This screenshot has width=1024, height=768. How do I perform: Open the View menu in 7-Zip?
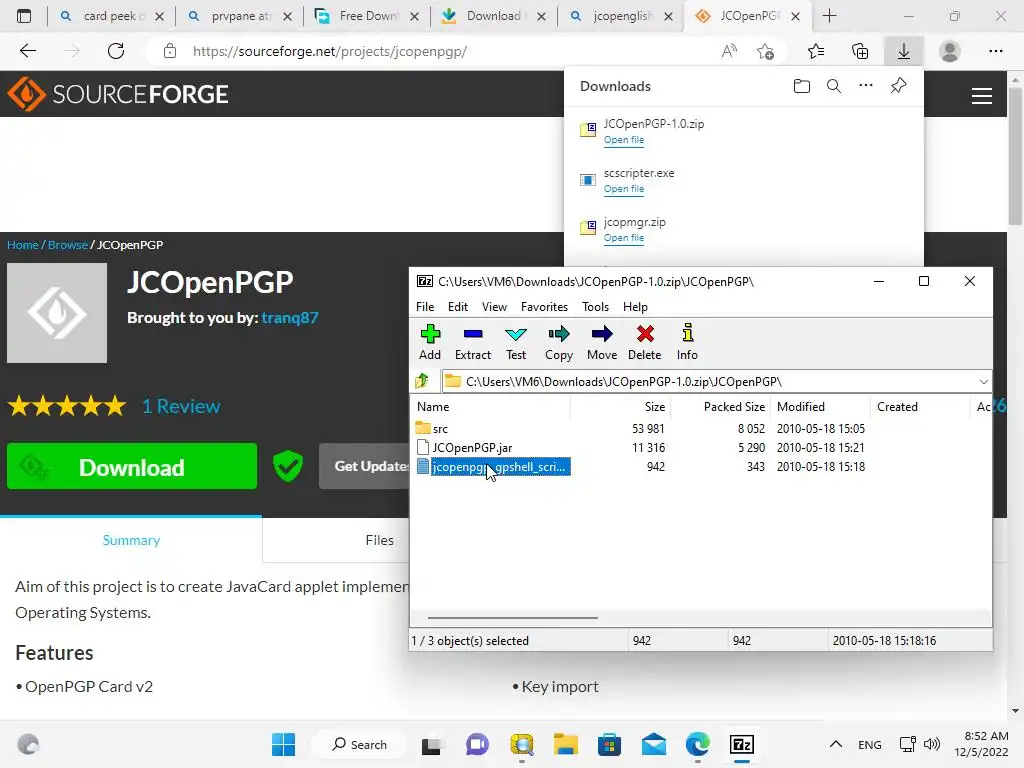pyautogui.click(x=494, y=307)
